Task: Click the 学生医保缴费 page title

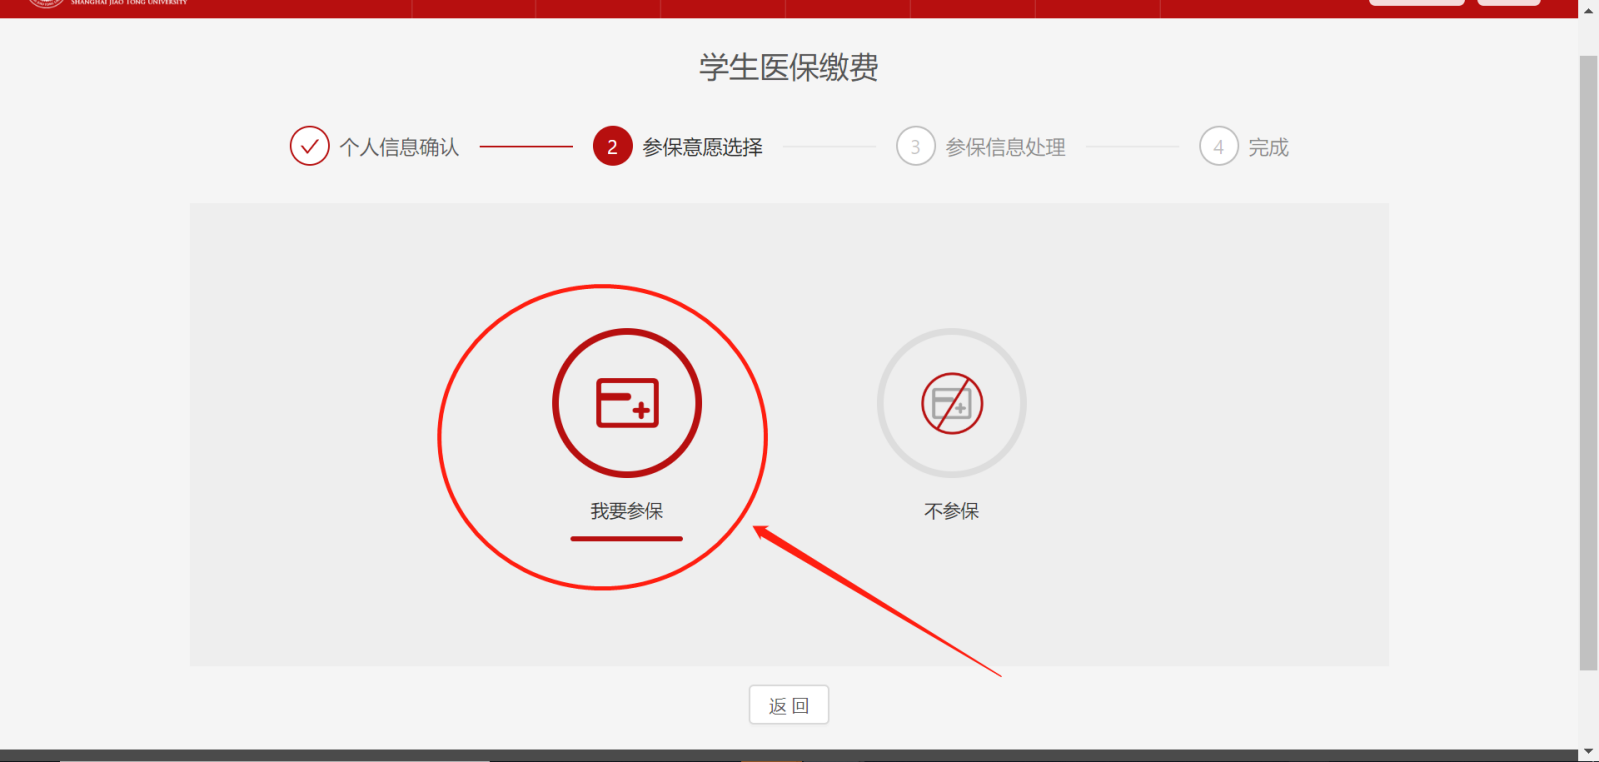Action: 788,67
